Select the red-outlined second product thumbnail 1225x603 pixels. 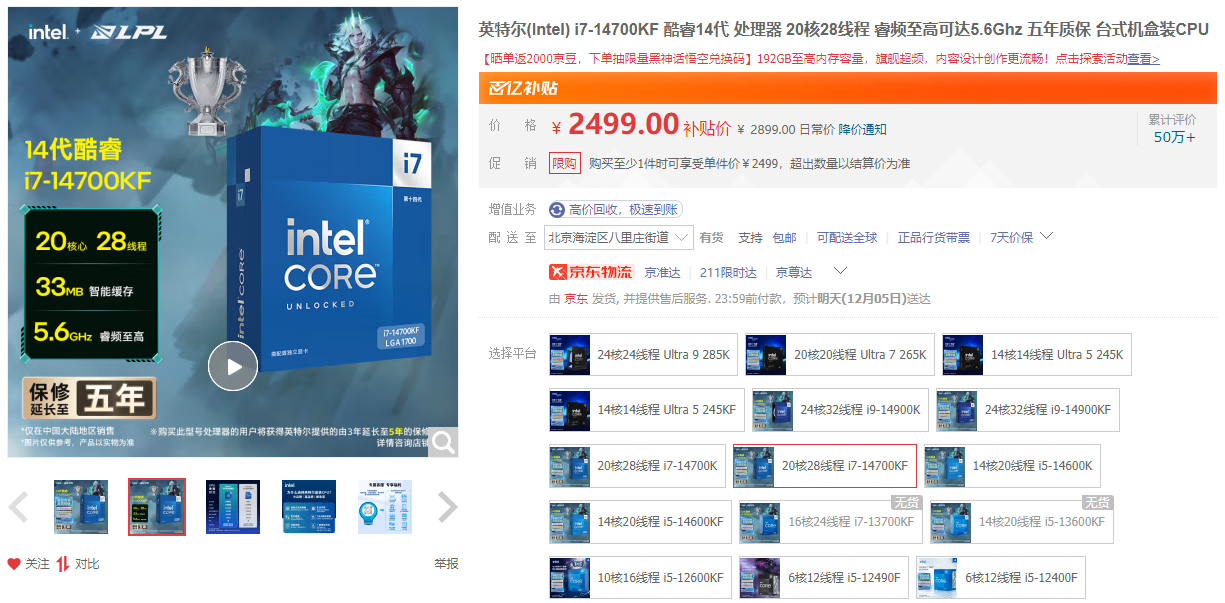(157, 507)
